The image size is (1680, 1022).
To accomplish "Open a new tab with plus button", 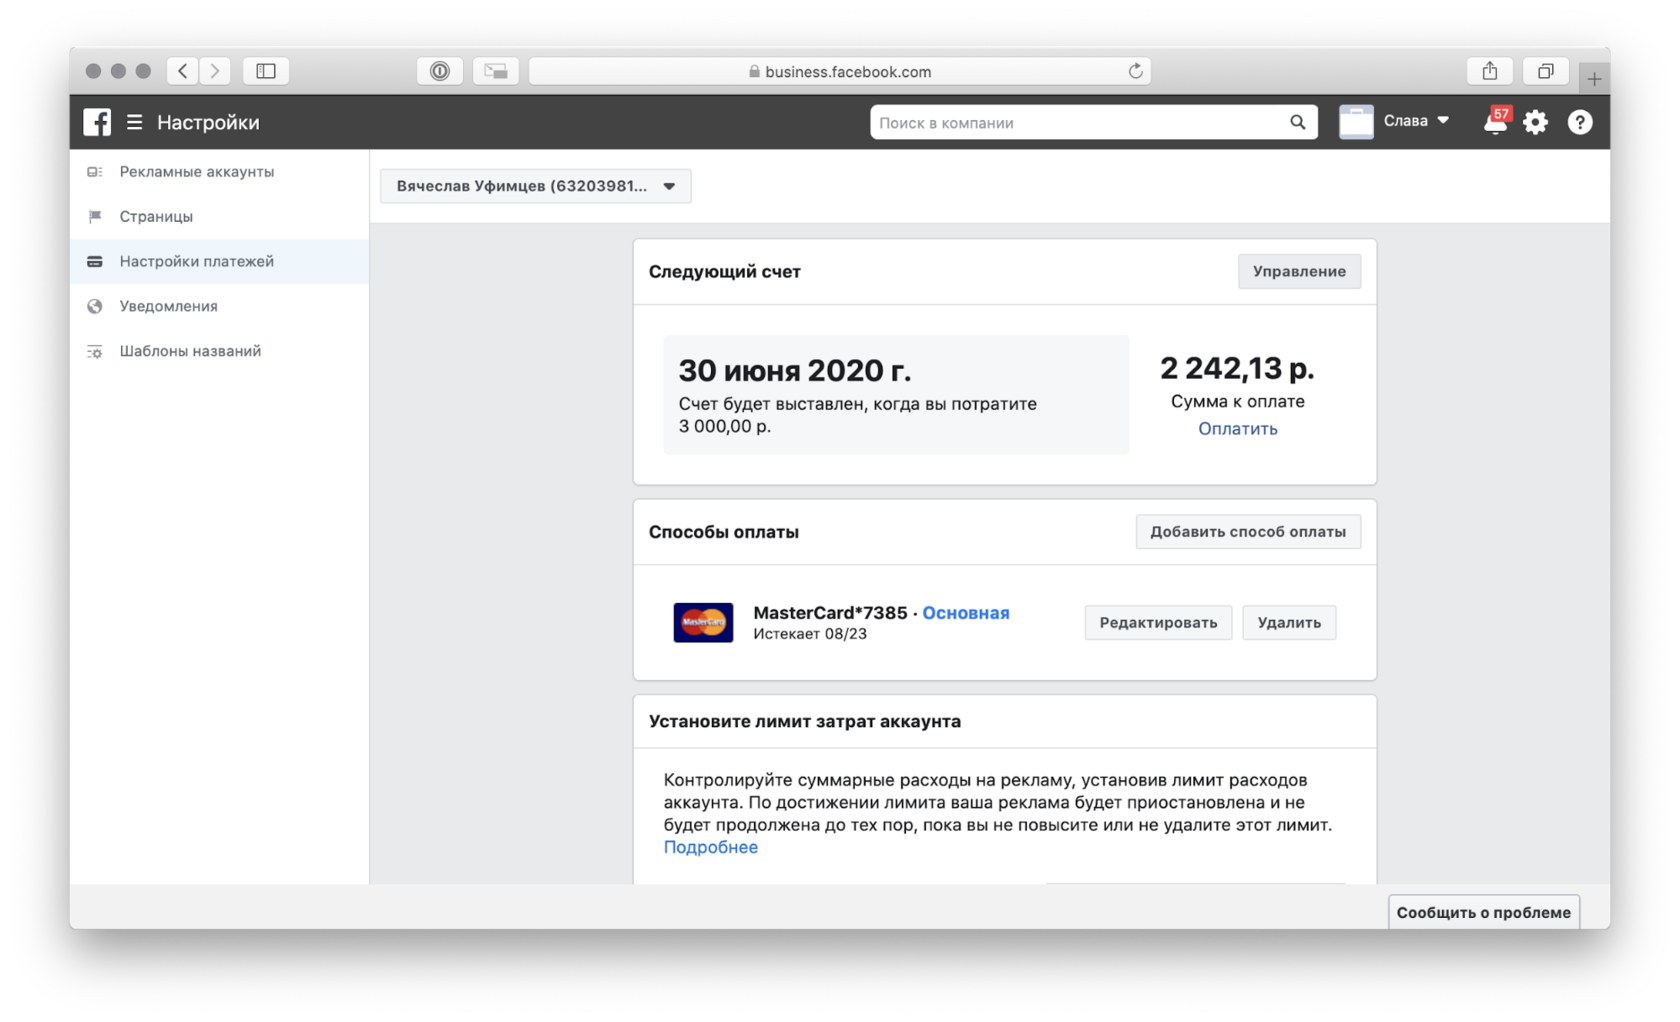I will [x=1594, y=77].
